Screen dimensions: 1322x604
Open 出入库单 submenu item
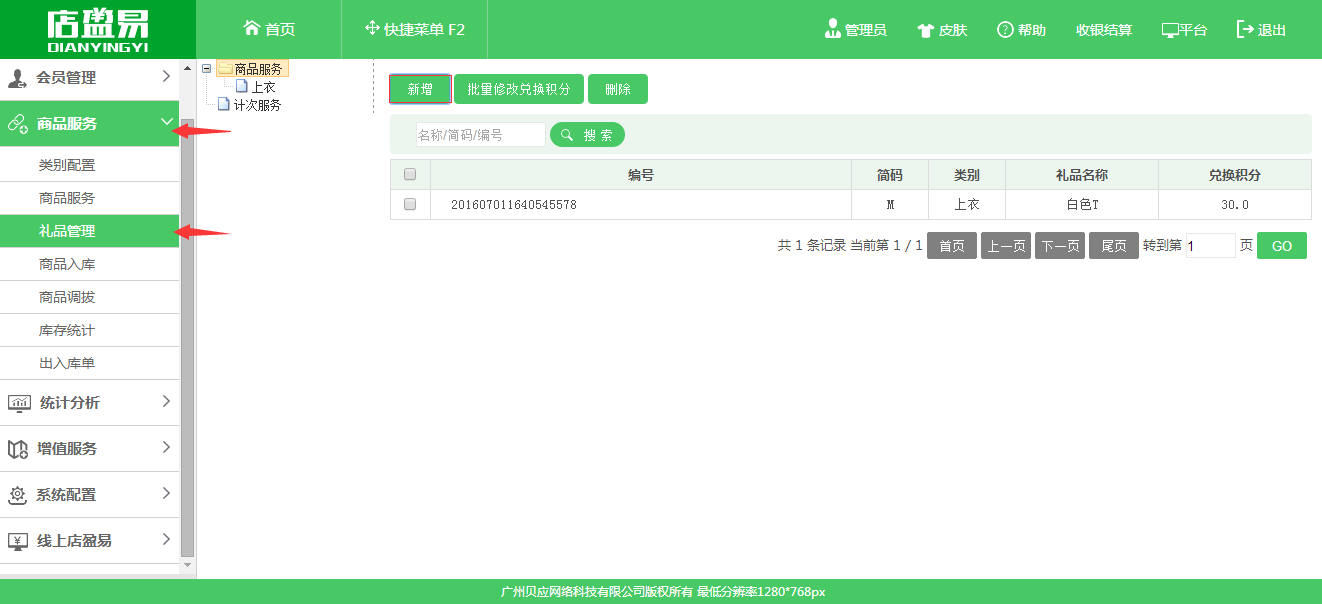click(x=90, y=363)
